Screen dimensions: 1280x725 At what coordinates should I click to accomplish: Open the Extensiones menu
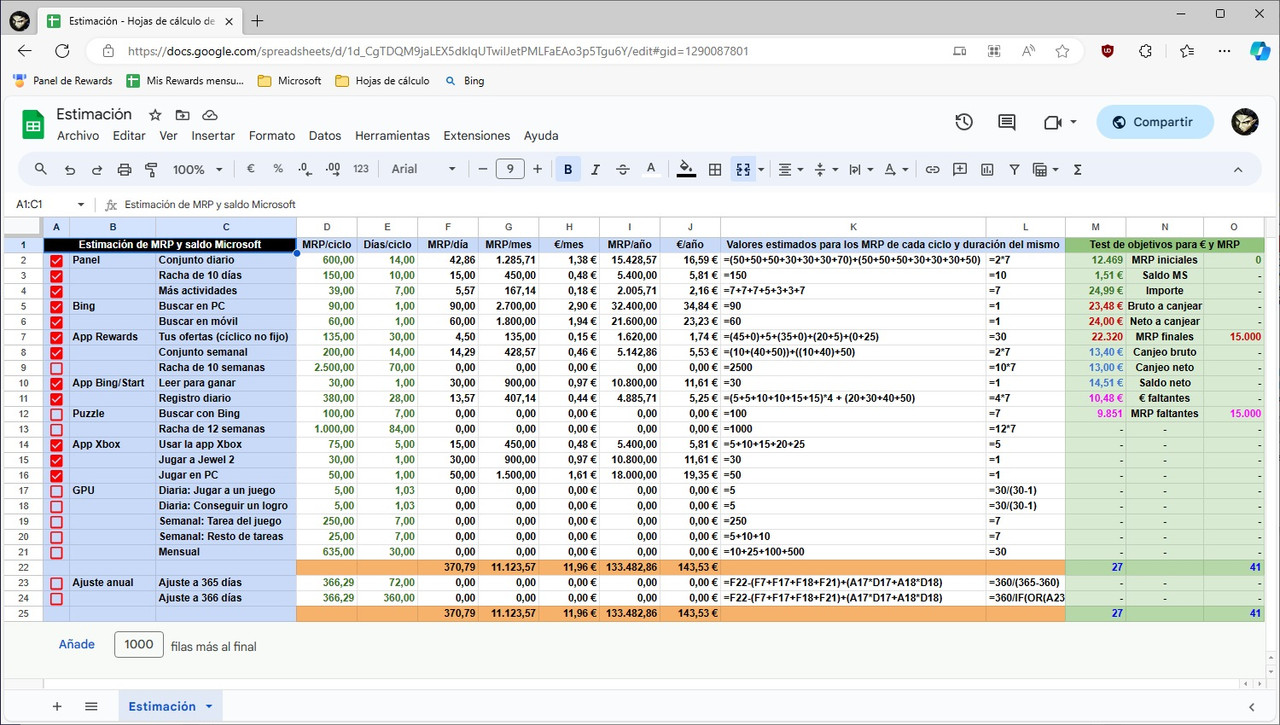click(x=477, y=135)
